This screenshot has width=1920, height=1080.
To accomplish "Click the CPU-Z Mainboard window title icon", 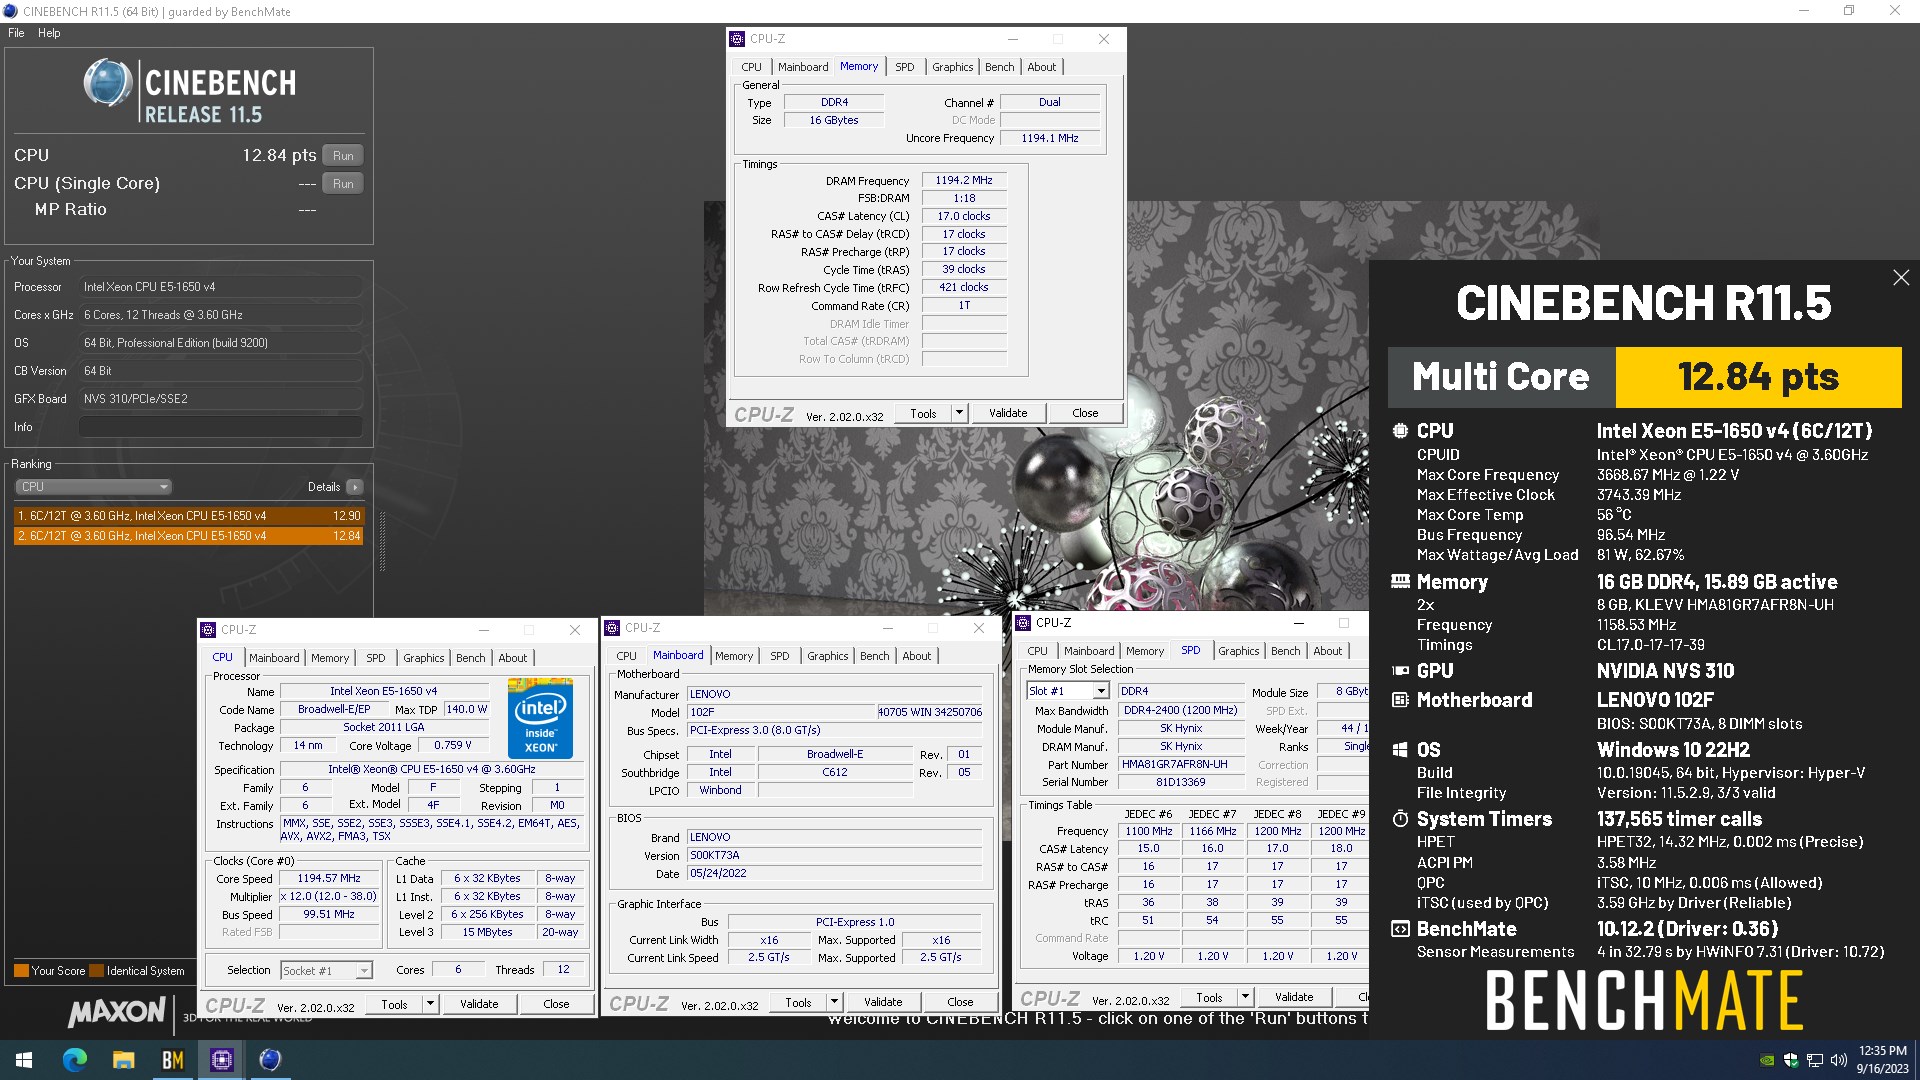I will [613, 628].
